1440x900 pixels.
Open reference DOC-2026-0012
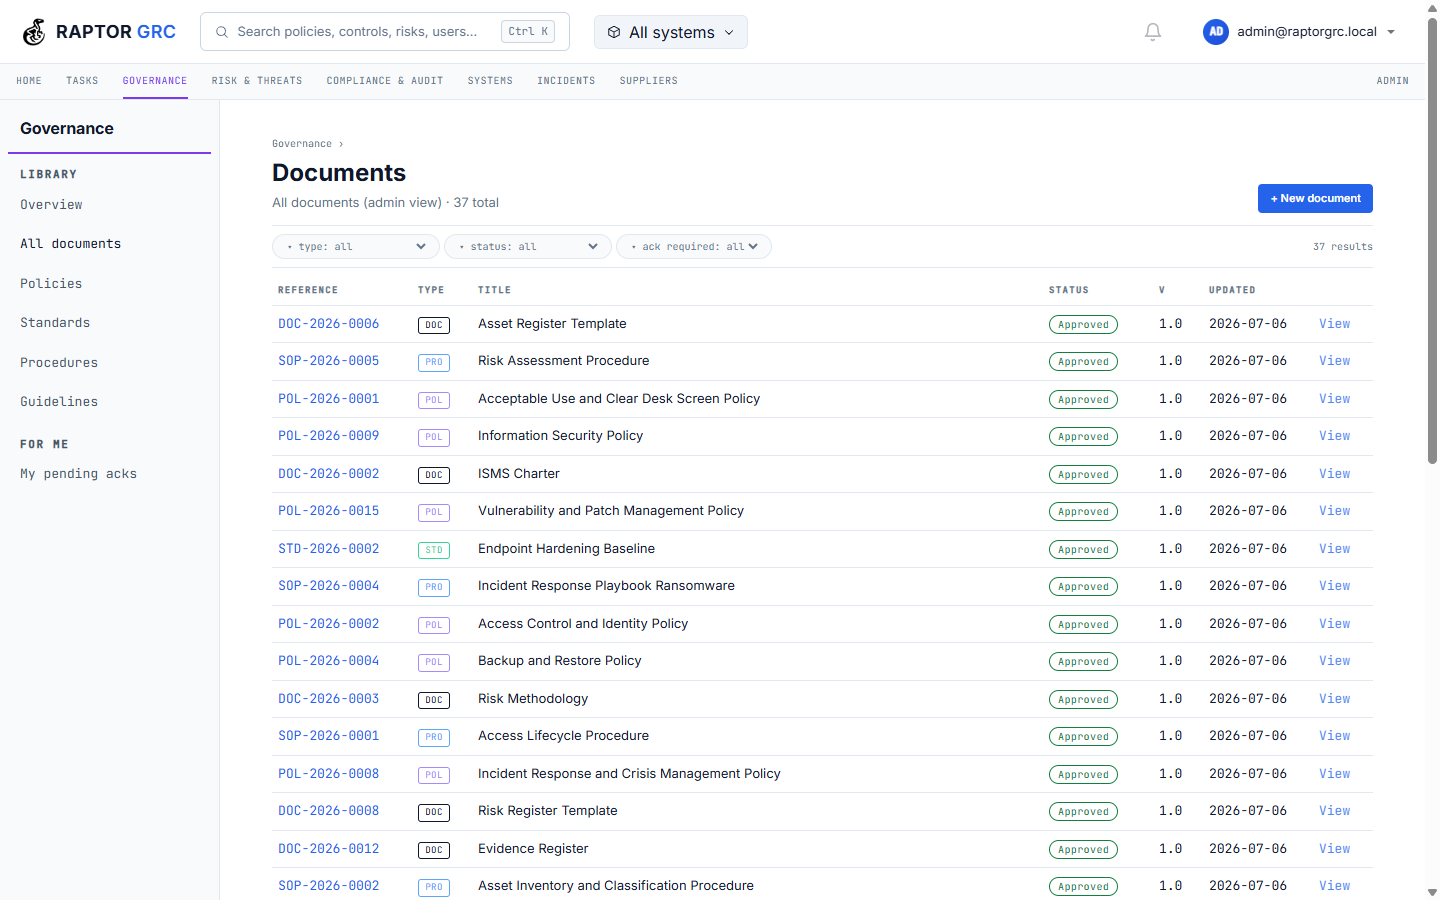pyautogui.click(x=329, y=849)
